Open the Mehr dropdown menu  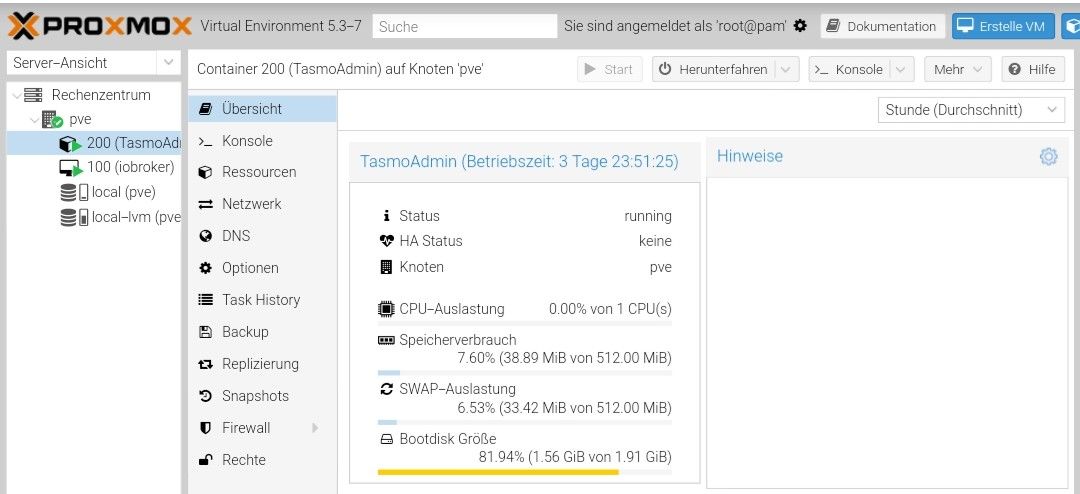pyautogui.click(x=957, y=70)
